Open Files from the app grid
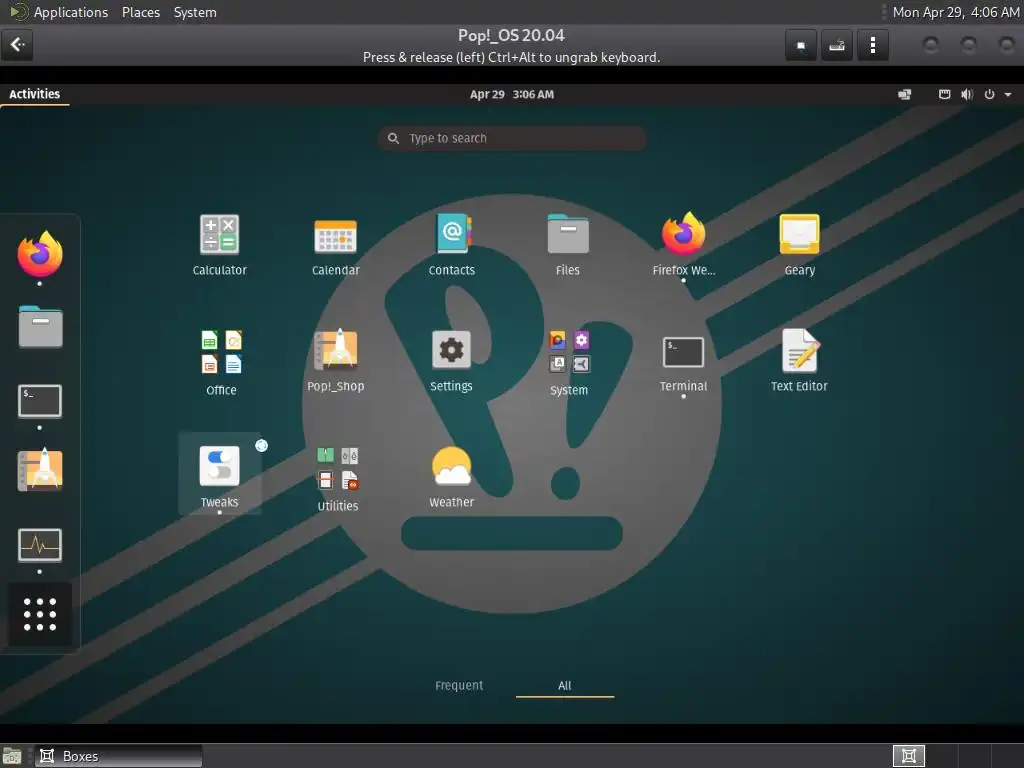The image size is (1024, 768). click(568, 245)
